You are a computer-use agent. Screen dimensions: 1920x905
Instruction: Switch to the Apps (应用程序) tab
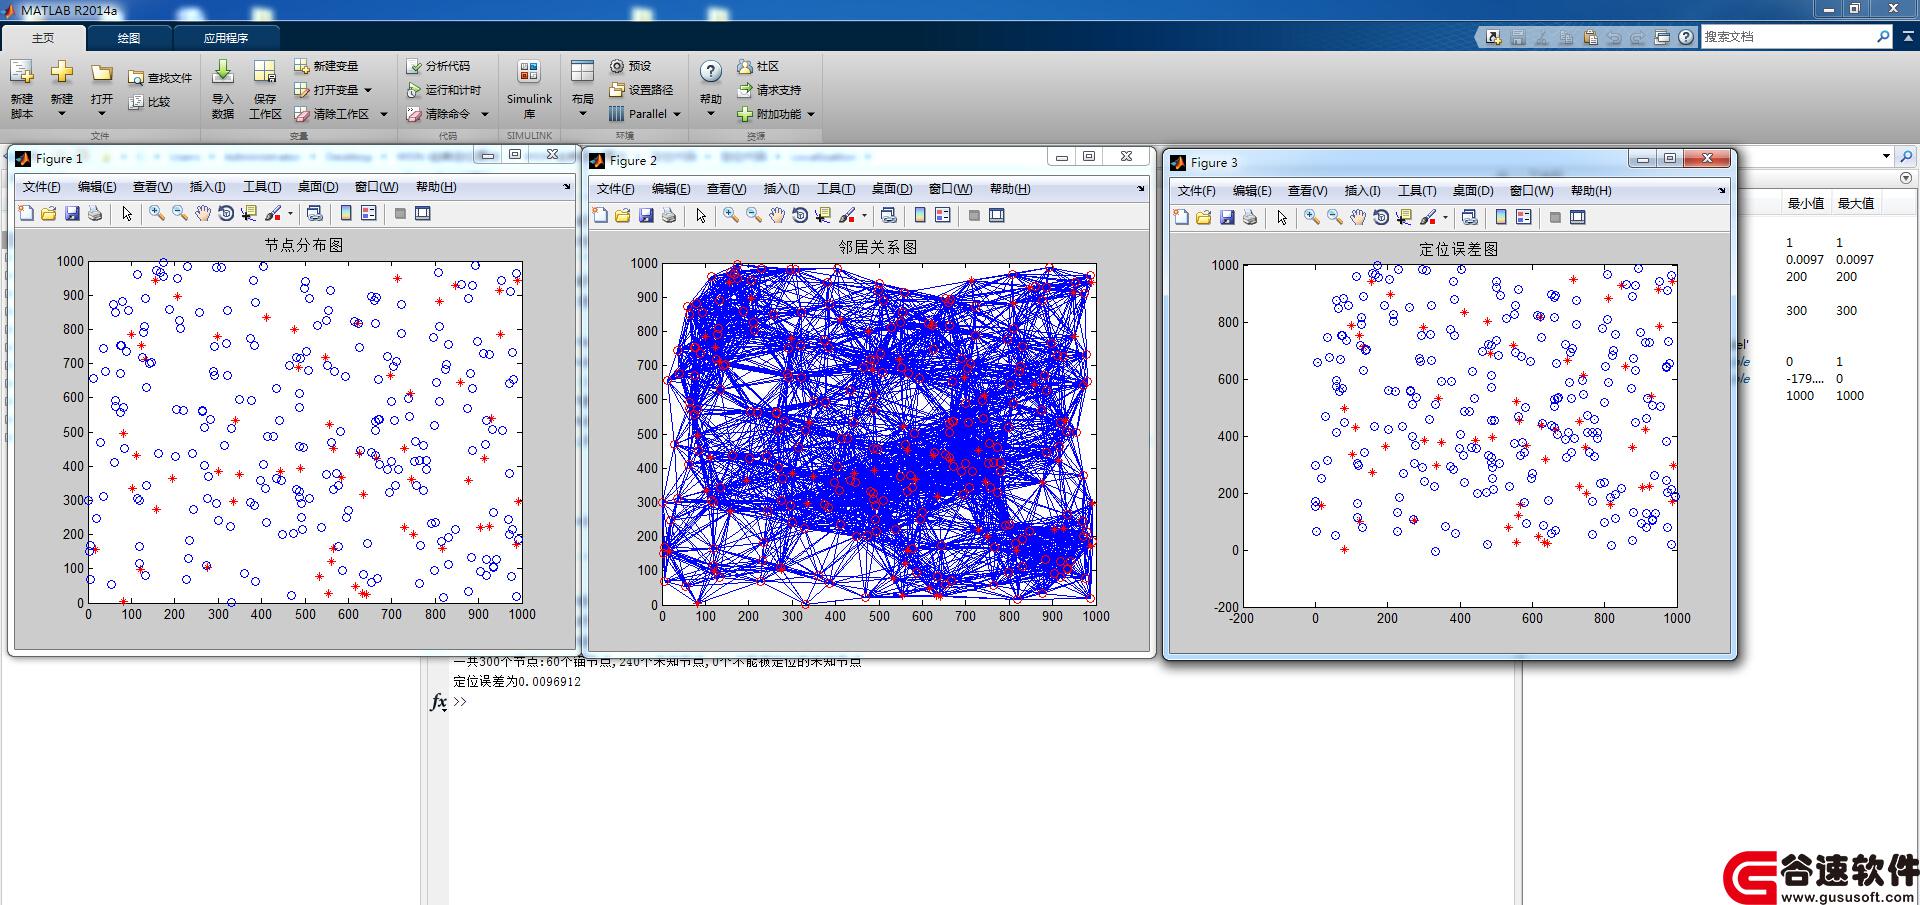[x=226, y=38]
